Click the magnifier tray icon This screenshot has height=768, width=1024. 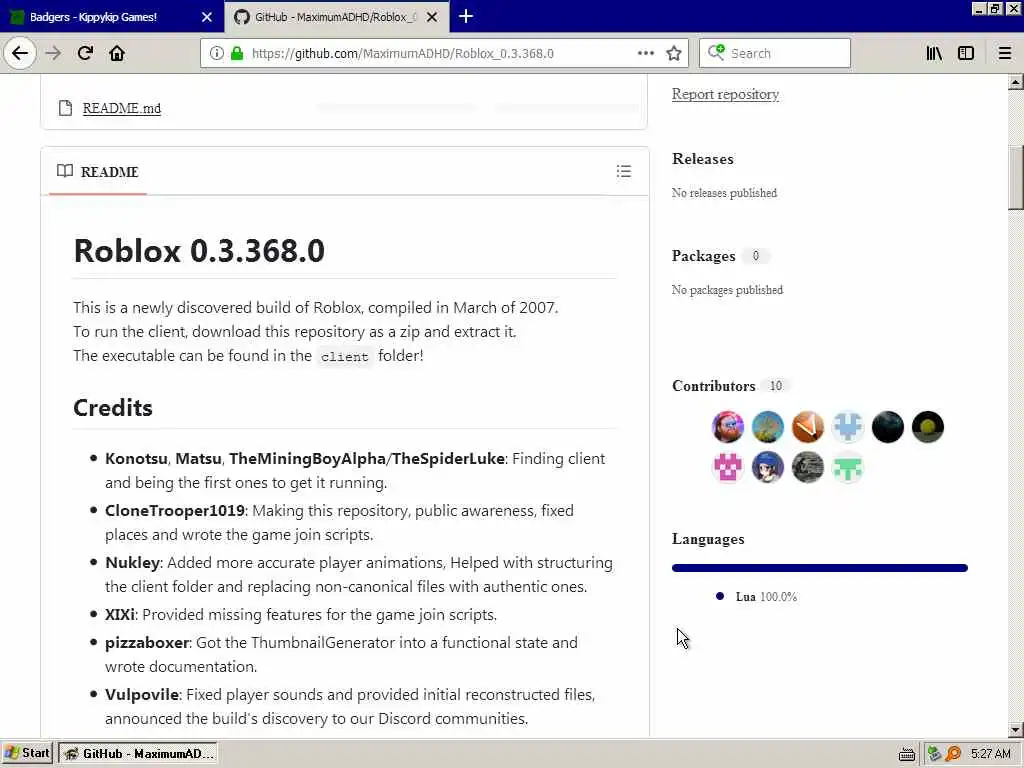(x=953, y=754)
